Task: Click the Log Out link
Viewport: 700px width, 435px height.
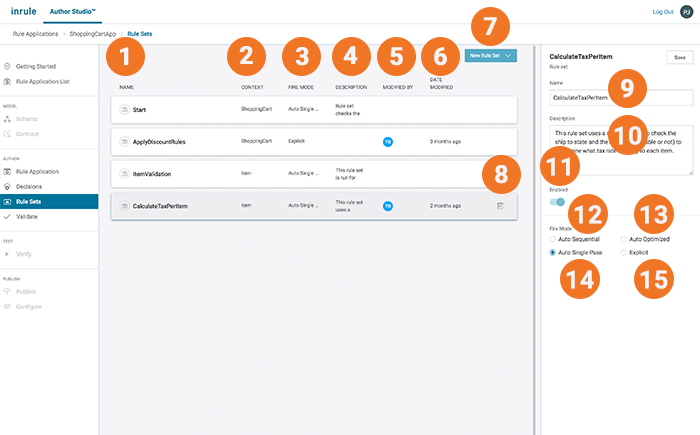Action: 662,11
